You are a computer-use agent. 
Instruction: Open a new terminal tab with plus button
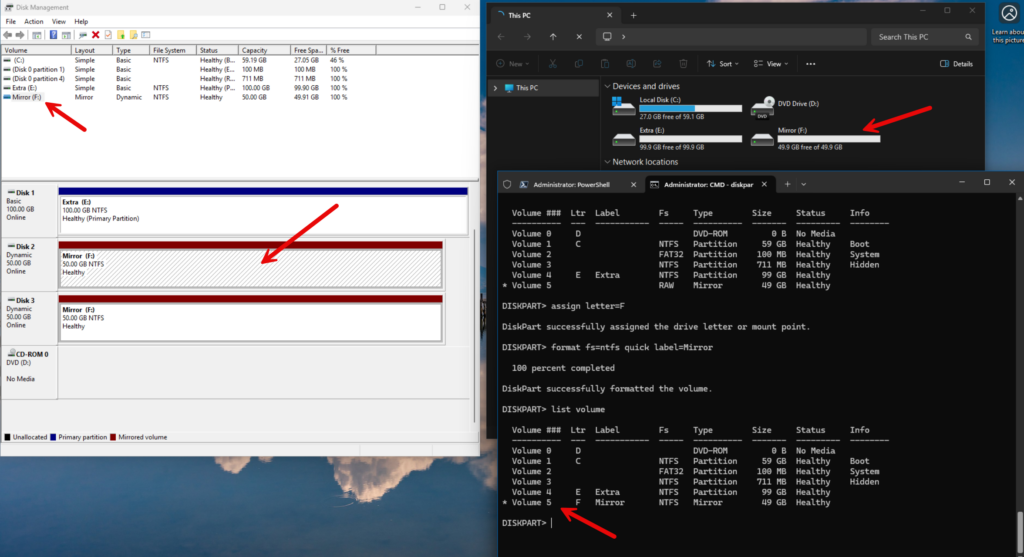click(787, 185)
